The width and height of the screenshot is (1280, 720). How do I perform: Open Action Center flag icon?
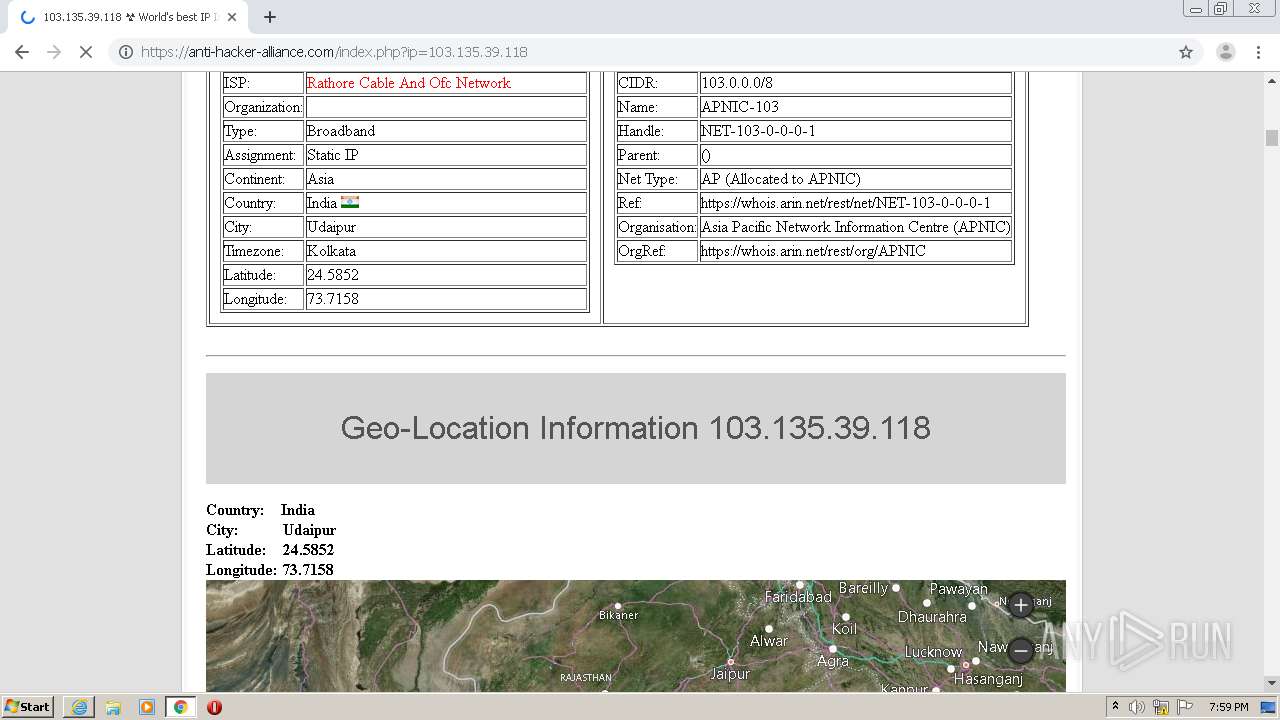pos(1185,707)
